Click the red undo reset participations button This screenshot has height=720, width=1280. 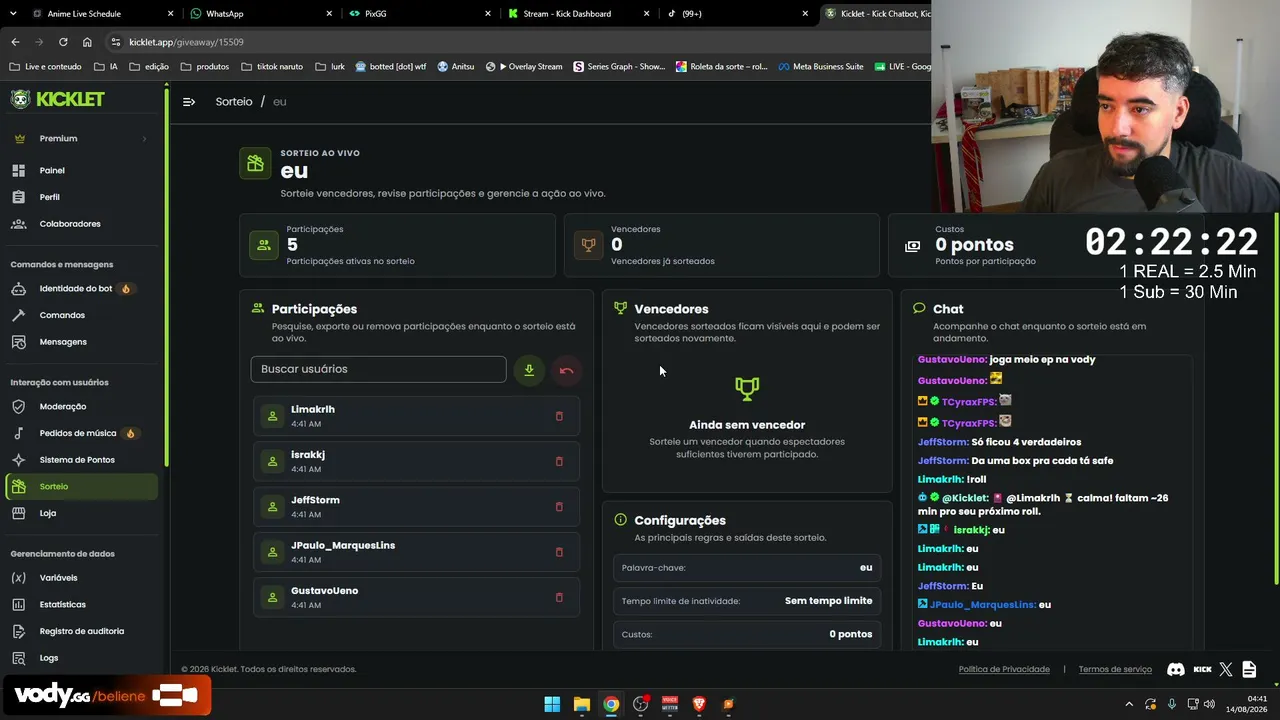click(566, 371)
